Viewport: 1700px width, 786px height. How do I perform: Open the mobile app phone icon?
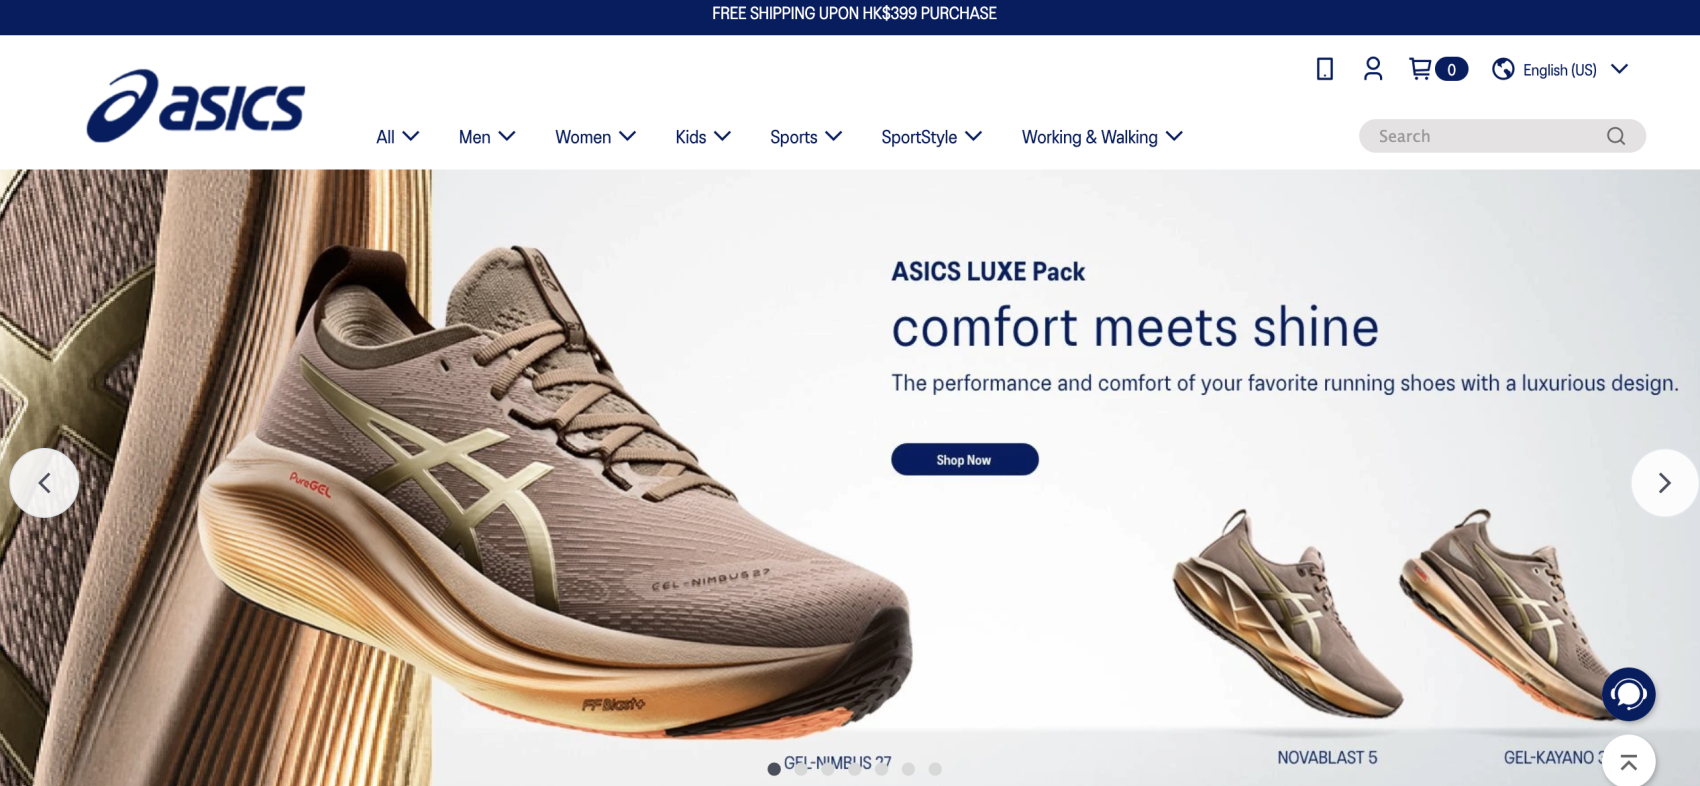[1324, 69]
